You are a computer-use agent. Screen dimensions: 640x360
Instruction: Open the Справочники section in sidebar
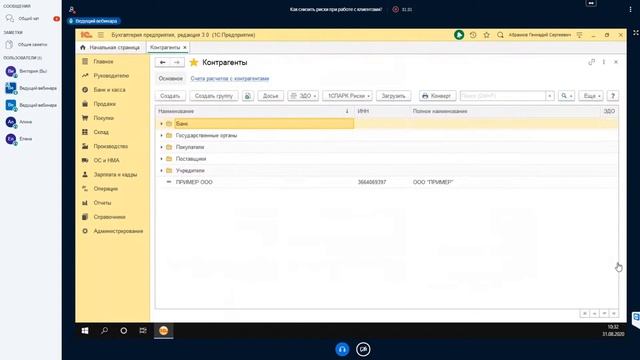click(109, 217)
